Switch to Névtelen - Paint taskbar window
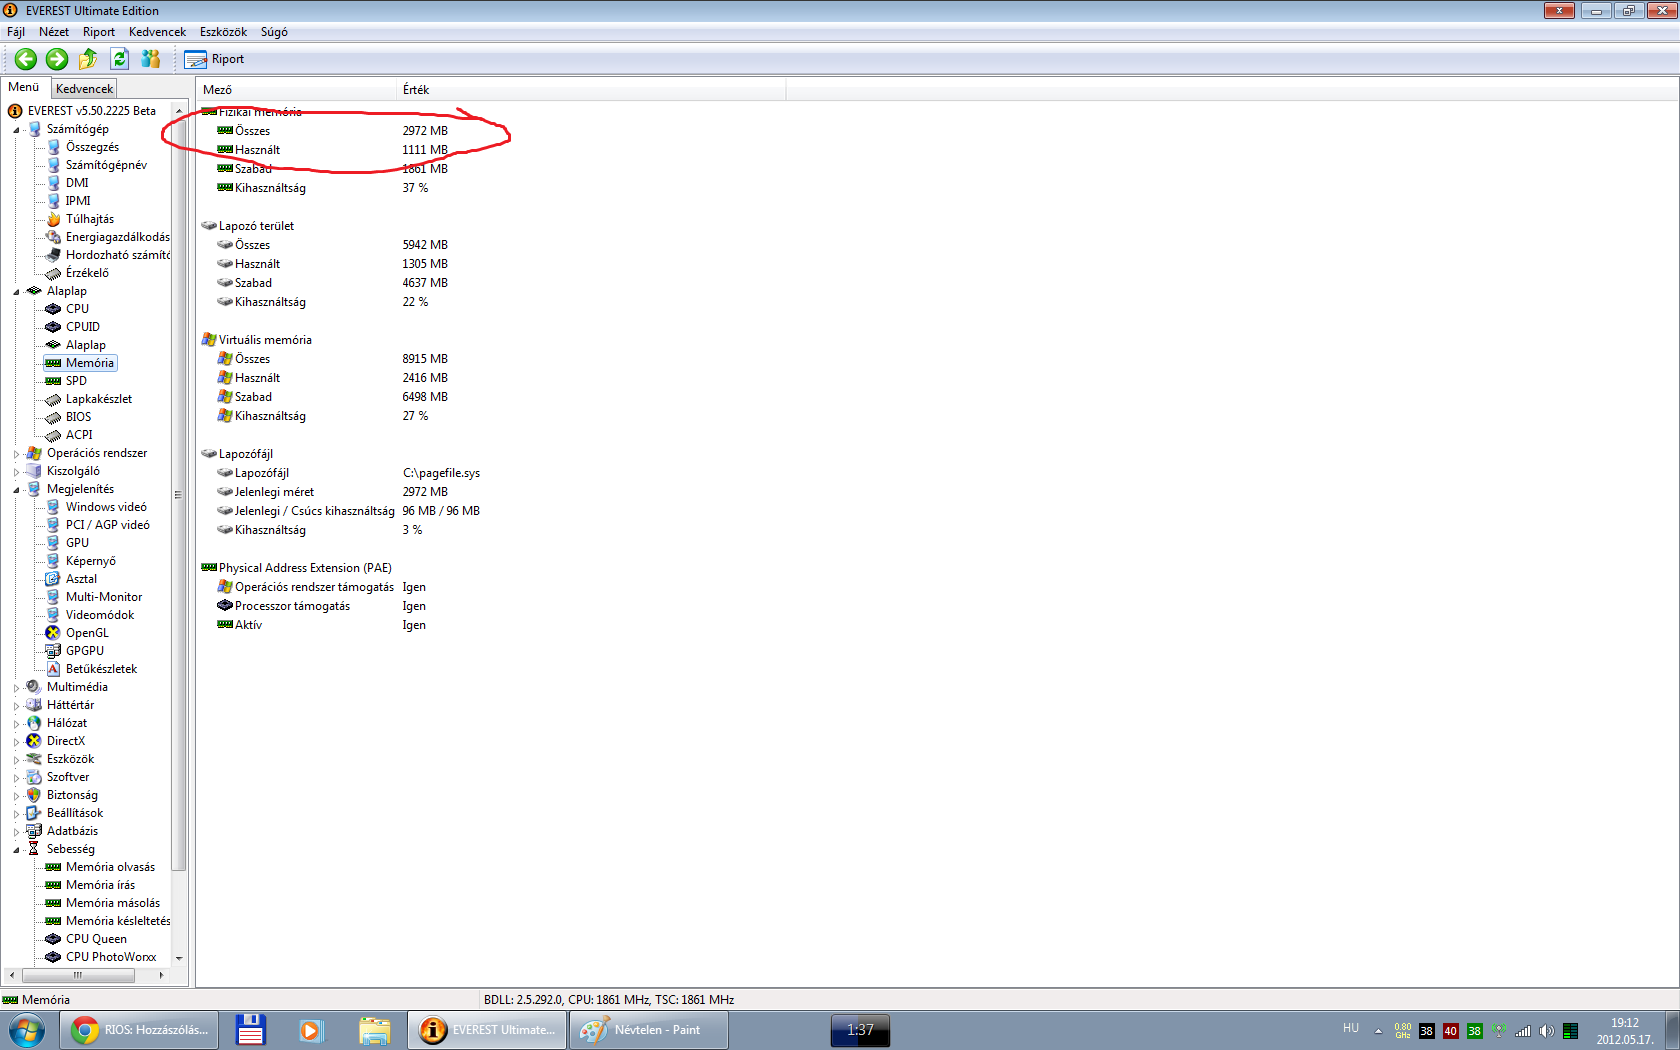The image size is (1680, 1050). coord(649,1030)
